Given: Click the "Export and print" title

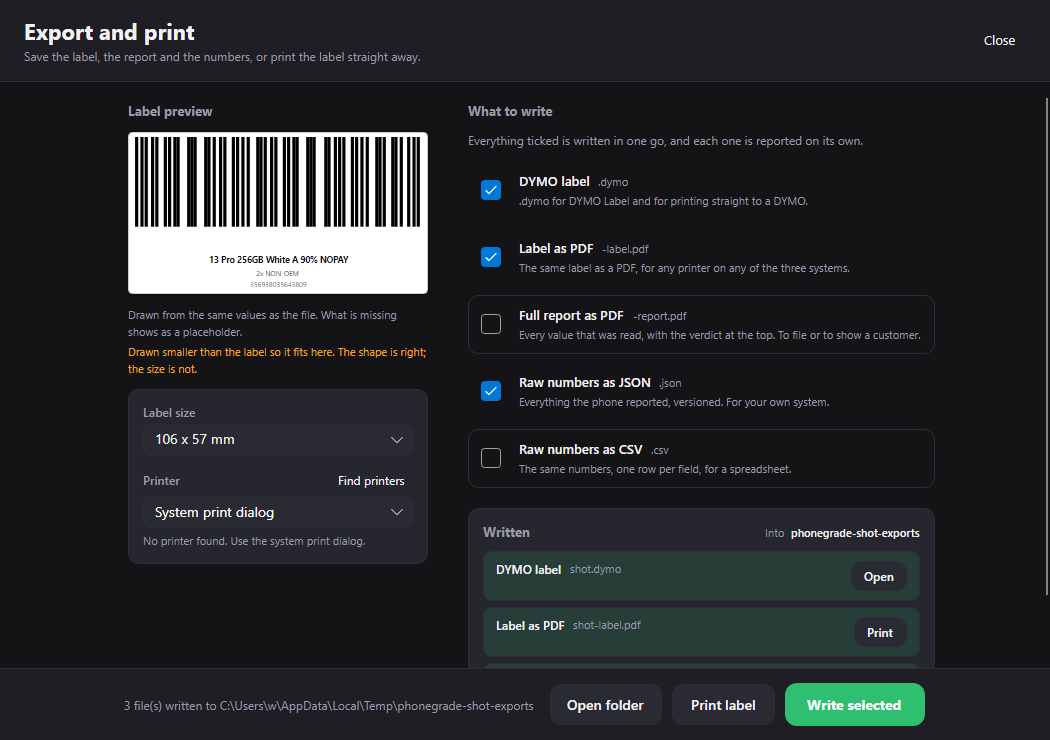Looking at the screenshot, I should click(x=109, y=32).
